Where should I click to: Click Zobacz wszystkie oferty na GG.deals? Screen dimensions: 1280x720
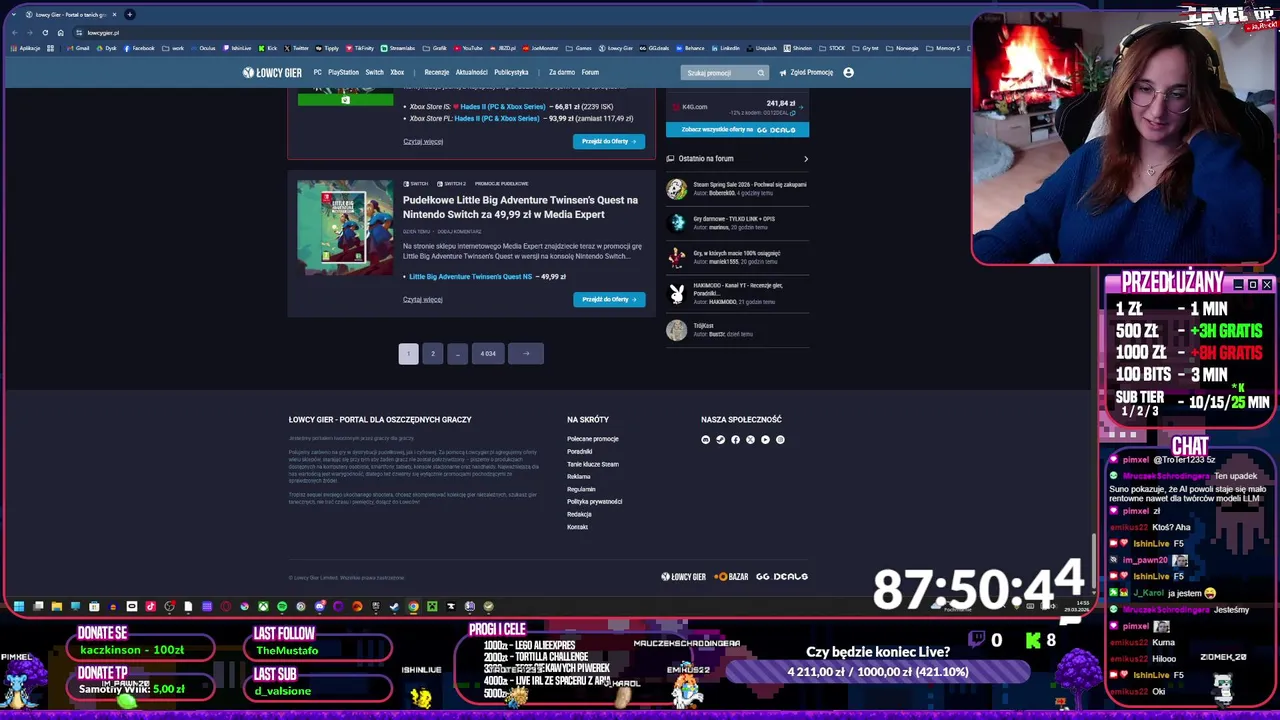[x=737, y=129]
